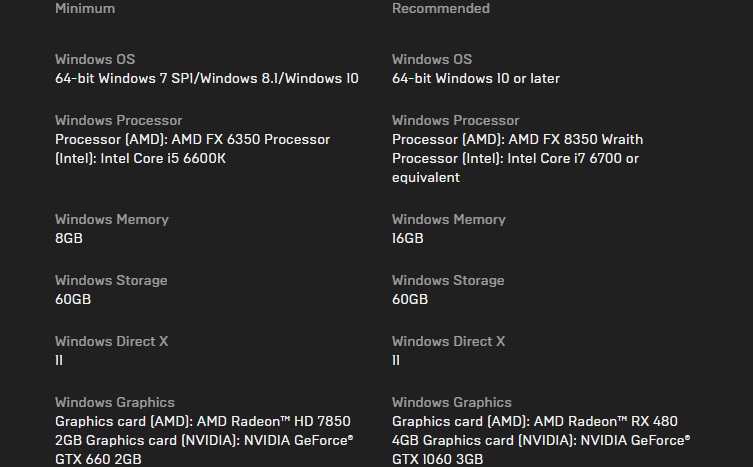Select the 16GB recommended memory value
This screenshot has width=753, height=467.
[x=407, y=239]
